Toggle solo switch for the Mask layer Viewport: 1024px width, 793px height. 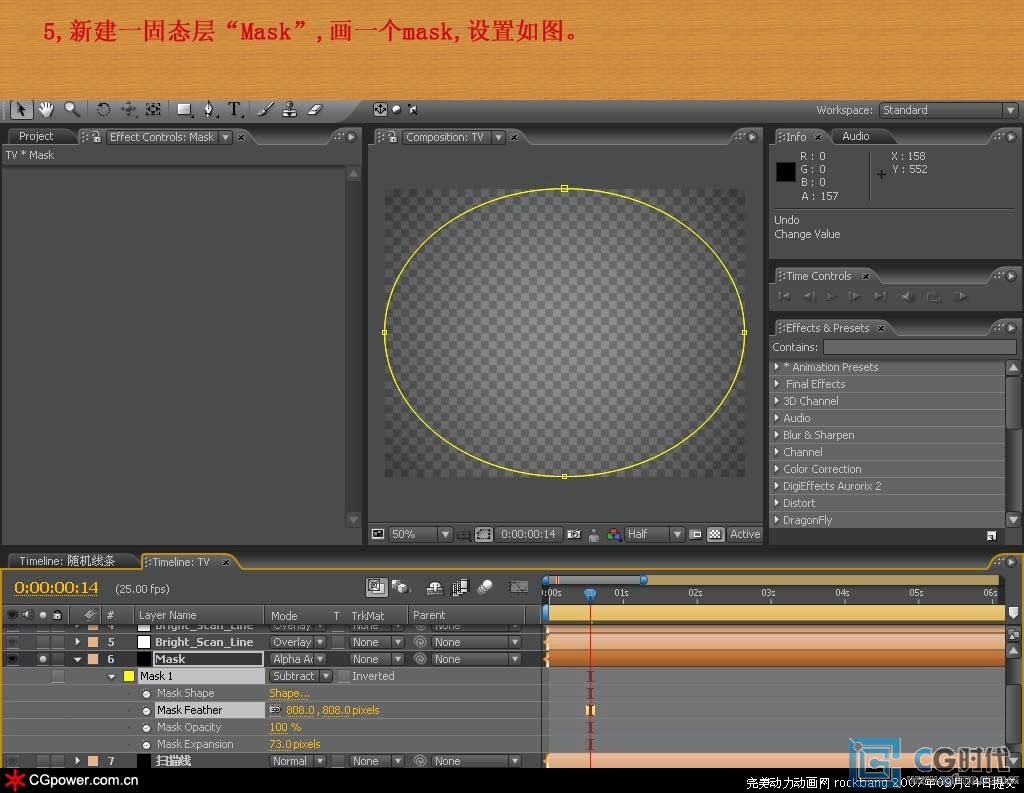point(42,659)
